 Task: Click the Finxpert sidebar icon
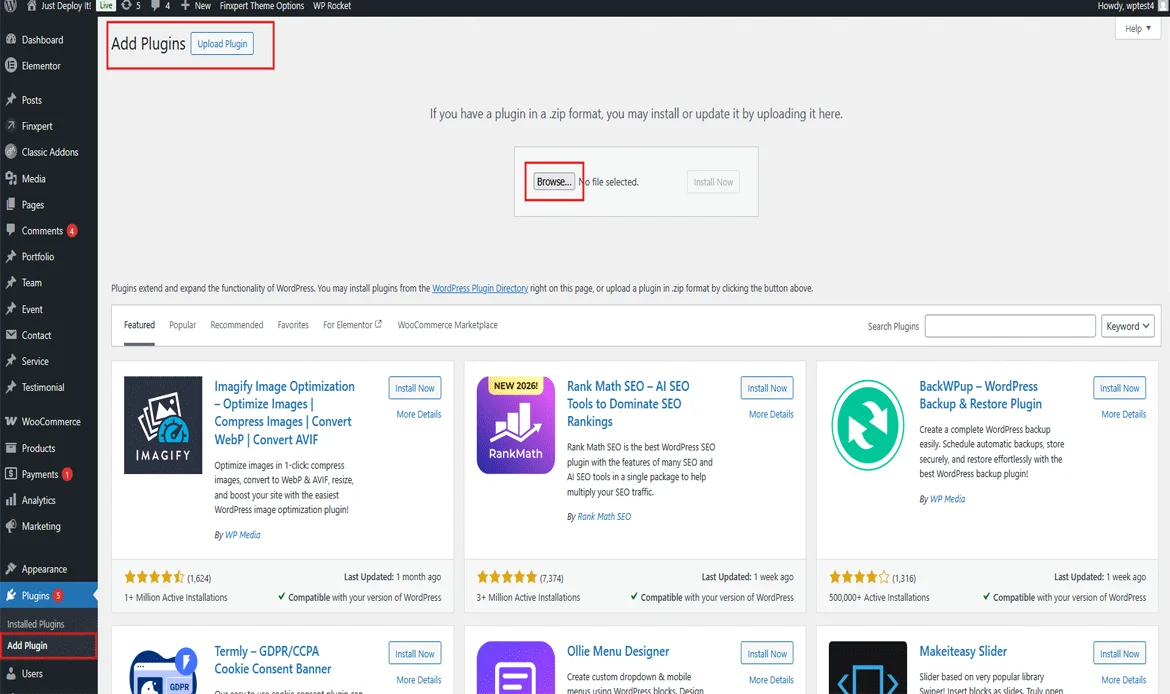tap(11, 125)
